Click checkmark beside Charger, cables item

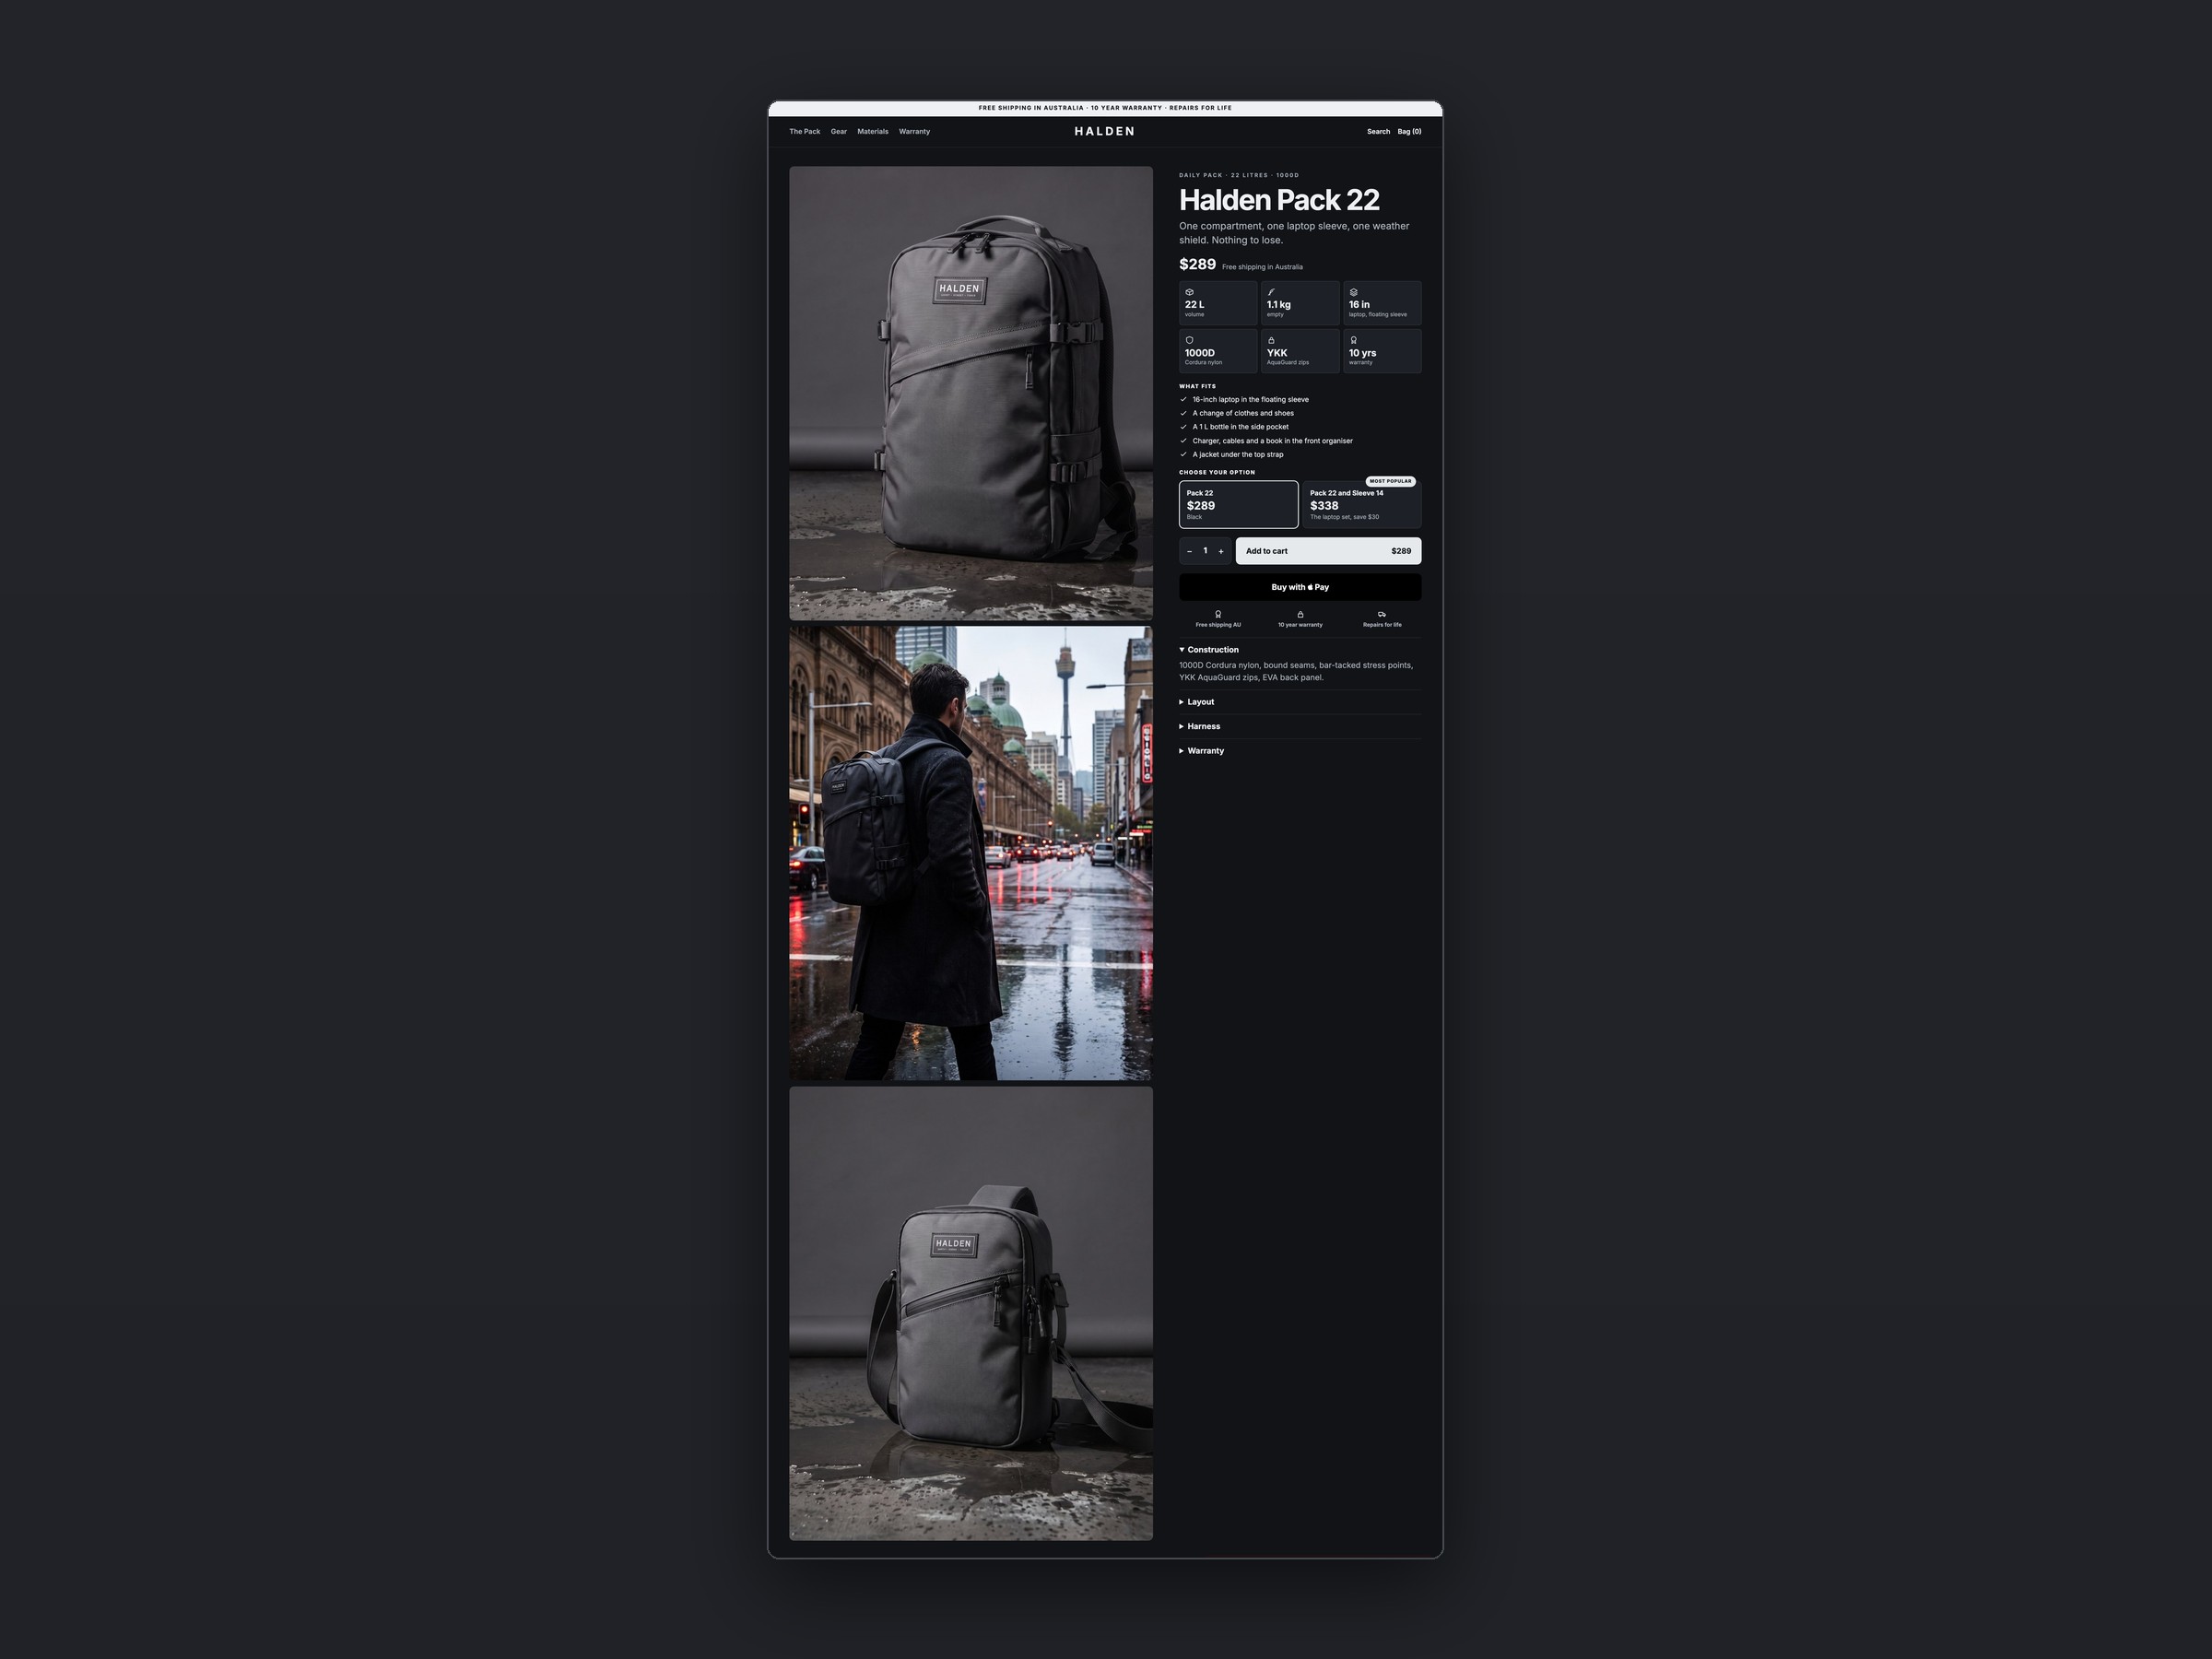pyautogui.click(x=1184, y=441)
